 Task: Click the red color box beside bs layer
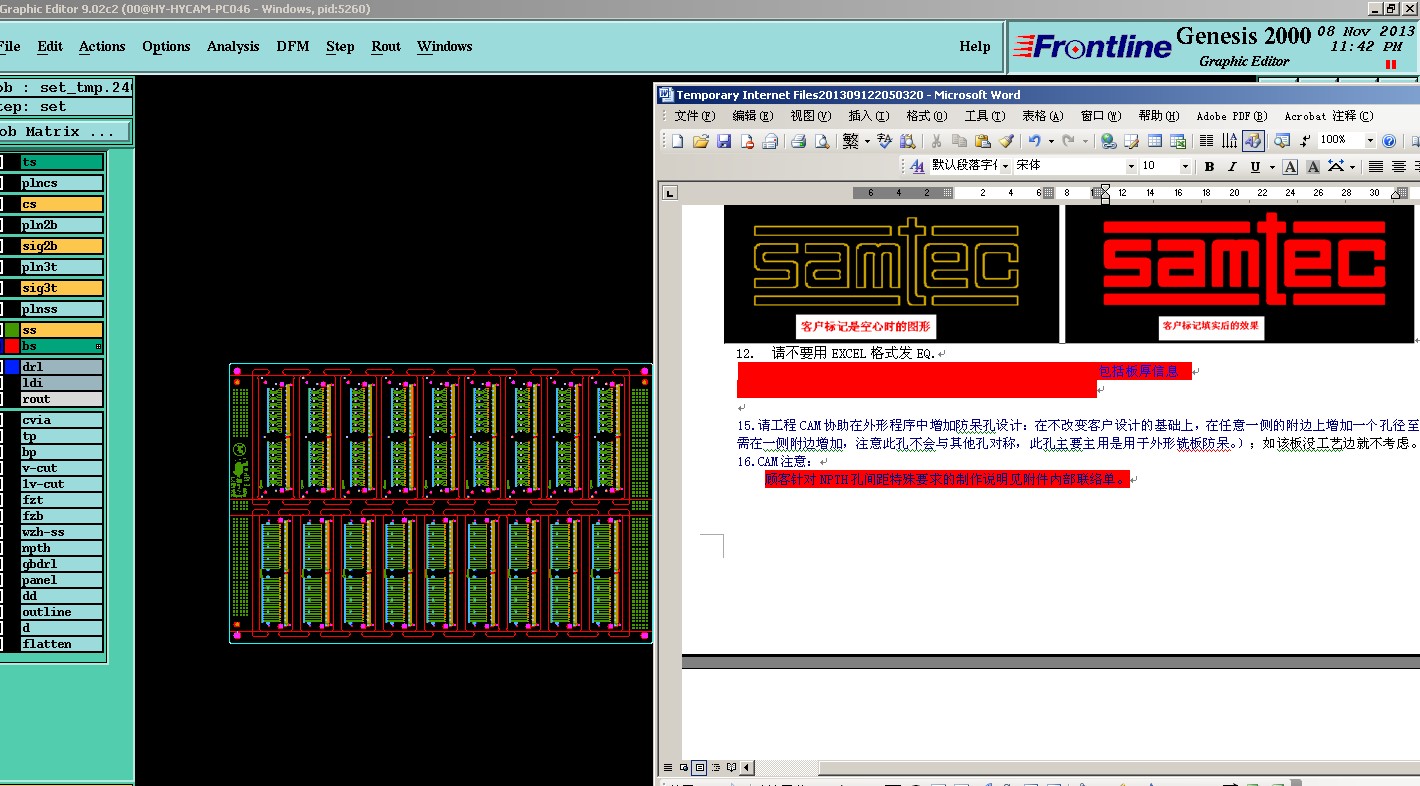tap(12, 346)
